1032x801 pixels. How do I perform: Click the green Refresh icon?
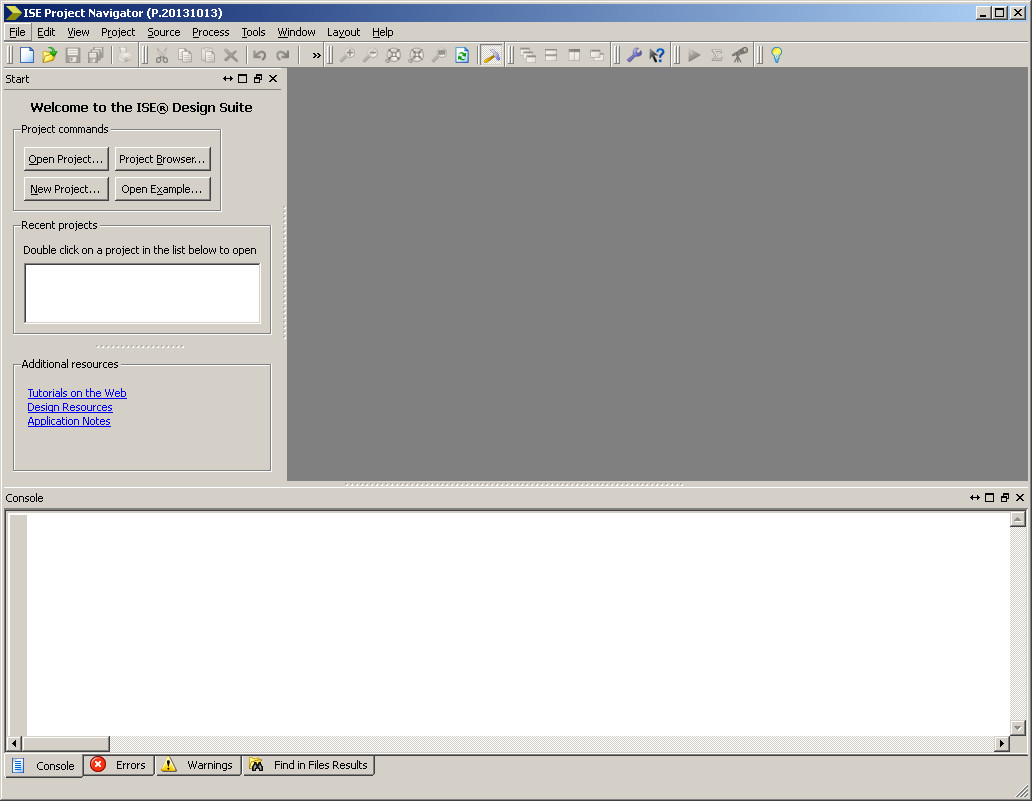tap(463, 55)
